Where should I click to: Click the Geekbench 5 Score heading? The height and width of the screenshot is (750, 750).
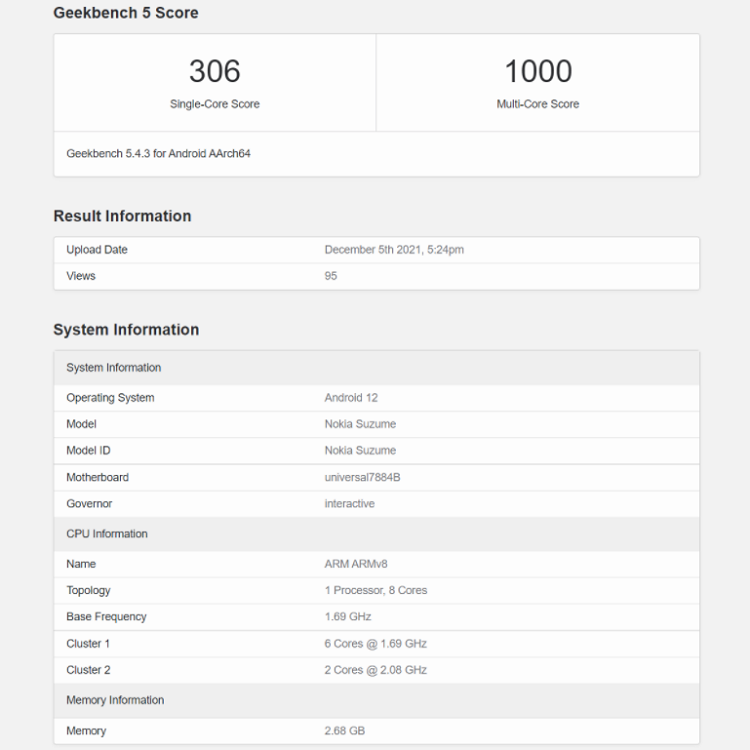pyautogui.click(x=126, y=13)
